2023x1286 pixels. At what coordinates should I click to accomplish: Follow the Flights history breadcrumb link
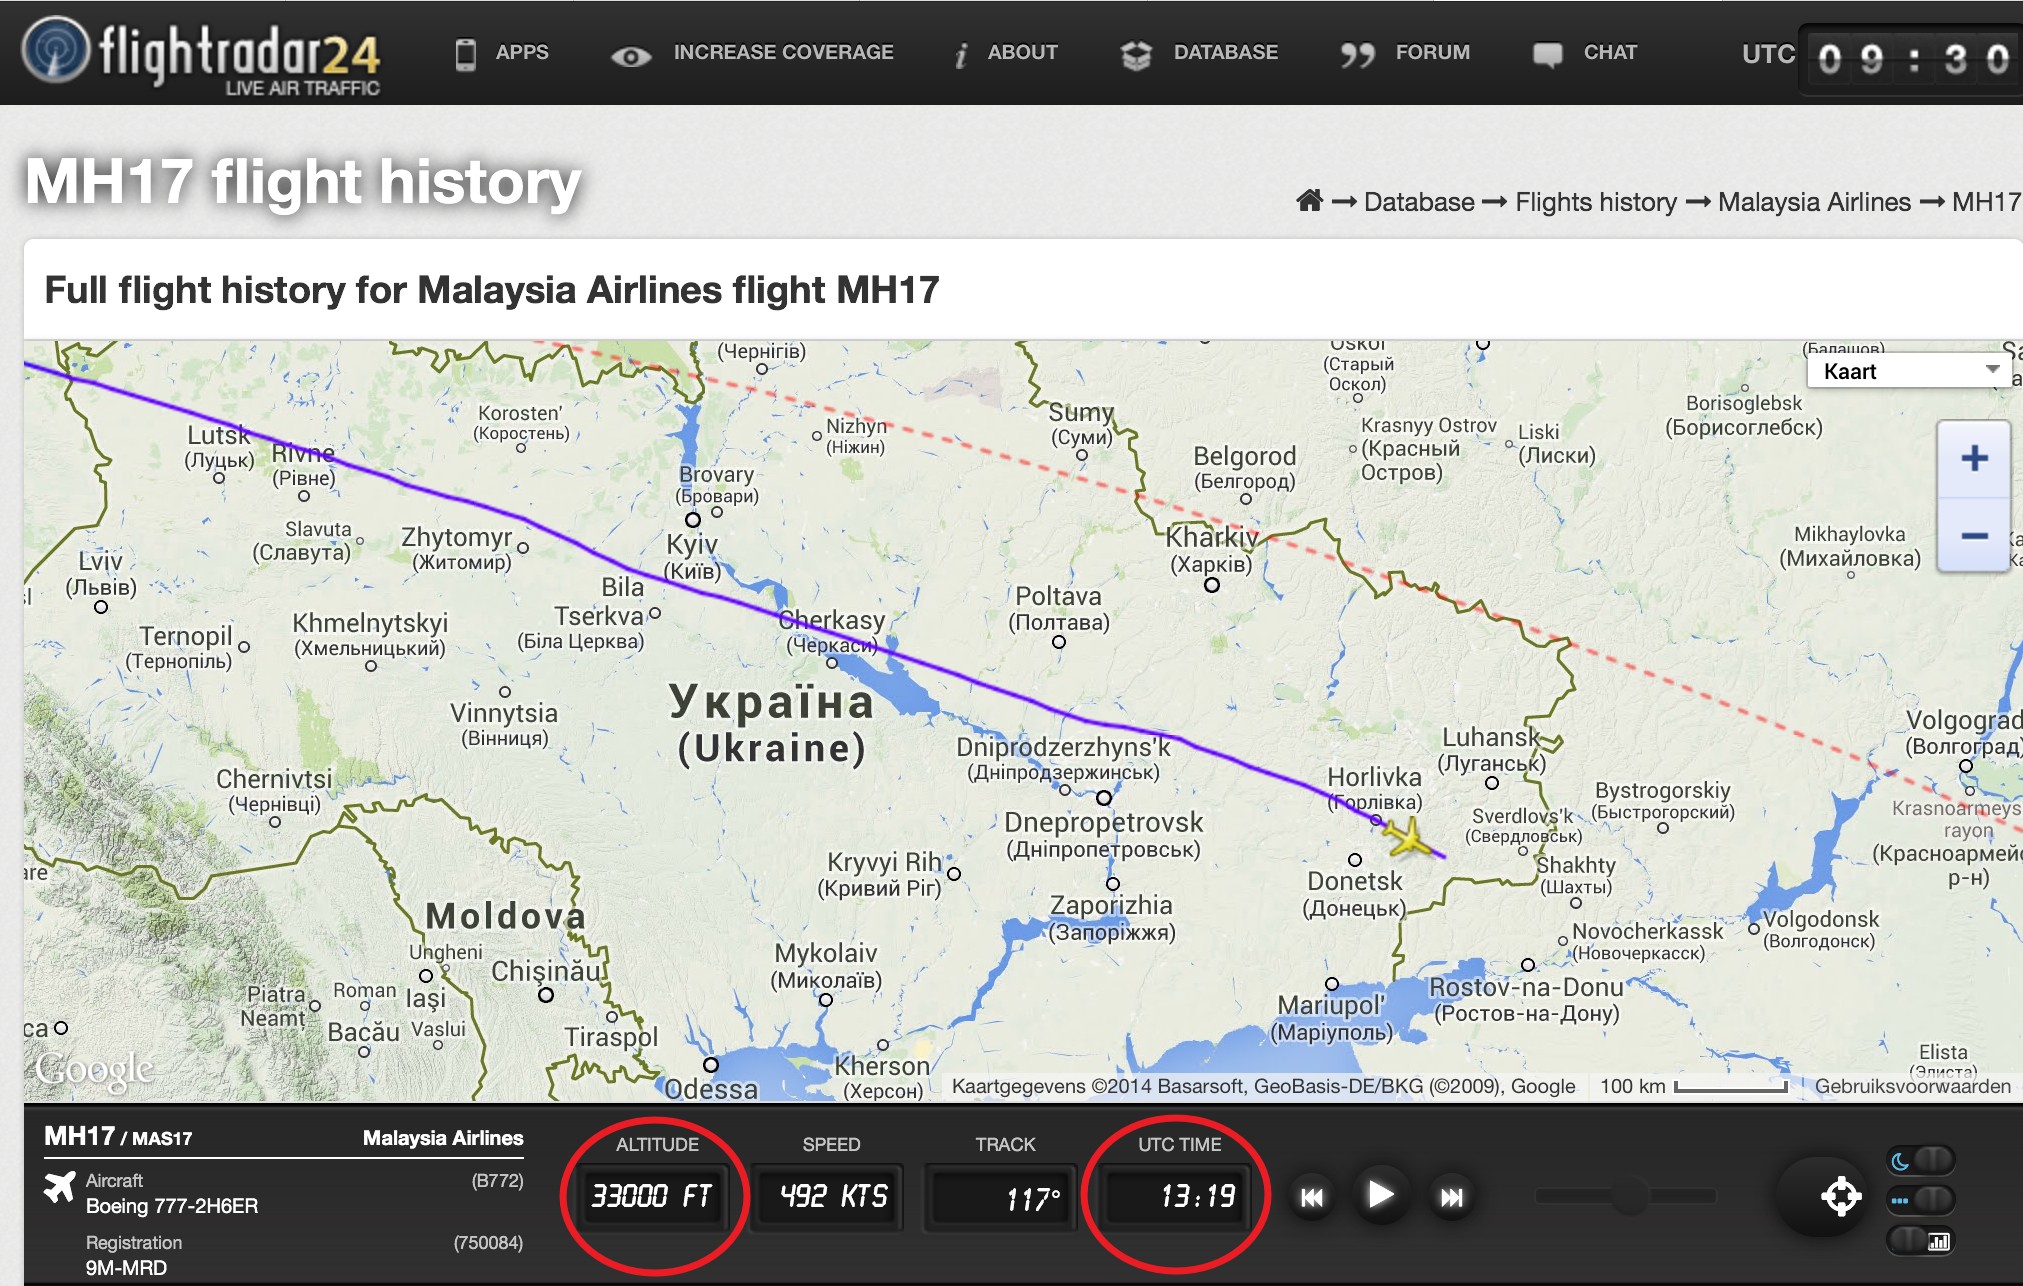tap(1596, 202)
